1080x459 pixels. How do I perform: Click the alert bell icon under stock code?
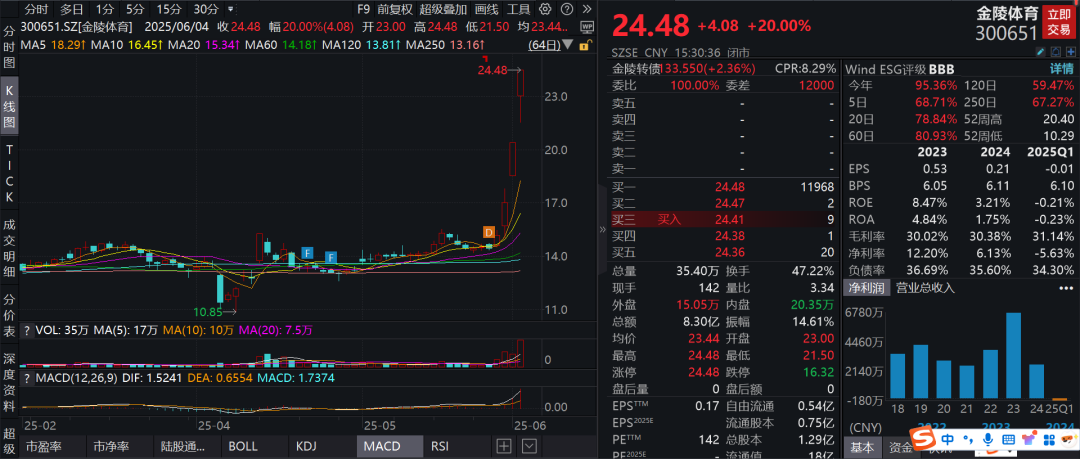pyautogui.click(x=1055, y=52)
